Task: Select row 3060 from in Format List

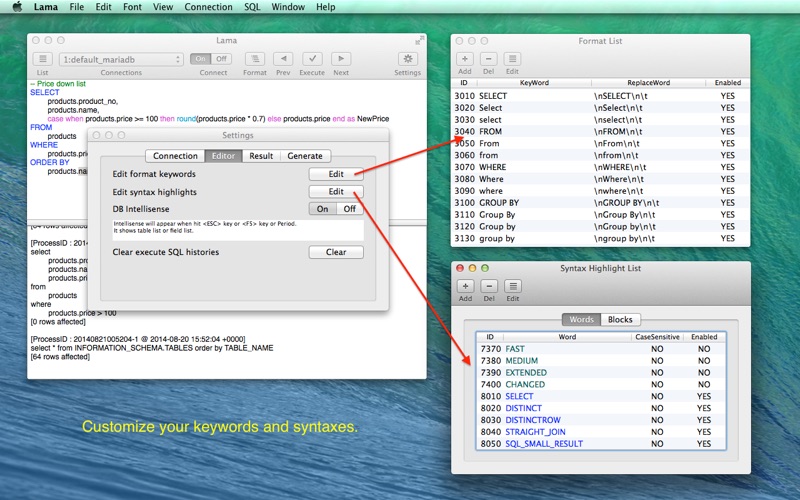Action: click(601, 155)
